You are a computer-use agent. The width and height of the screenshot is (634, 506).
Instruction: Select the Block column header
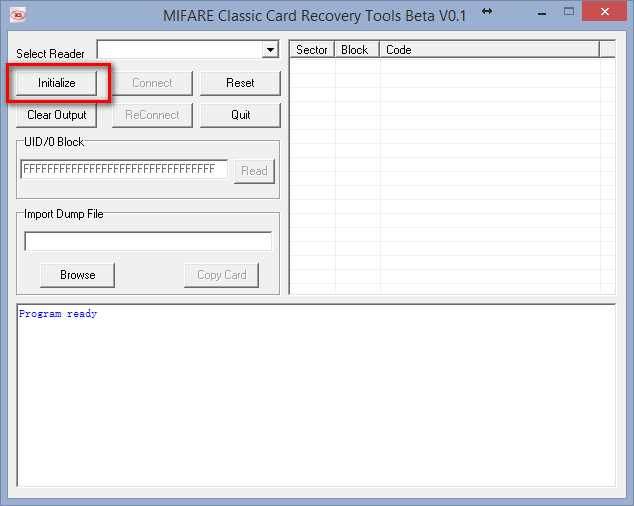pyautogui.click(x=357, y=50)
